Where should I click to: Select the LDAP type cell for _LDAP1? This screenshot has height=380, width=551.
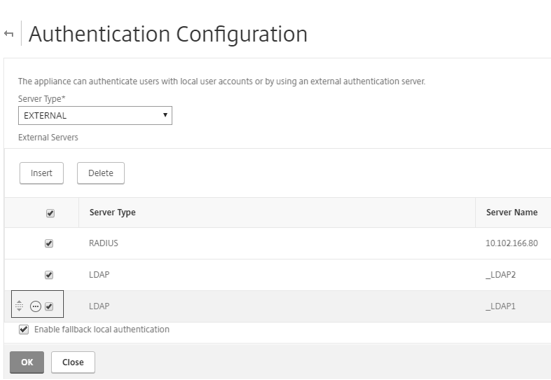point(99,306)
